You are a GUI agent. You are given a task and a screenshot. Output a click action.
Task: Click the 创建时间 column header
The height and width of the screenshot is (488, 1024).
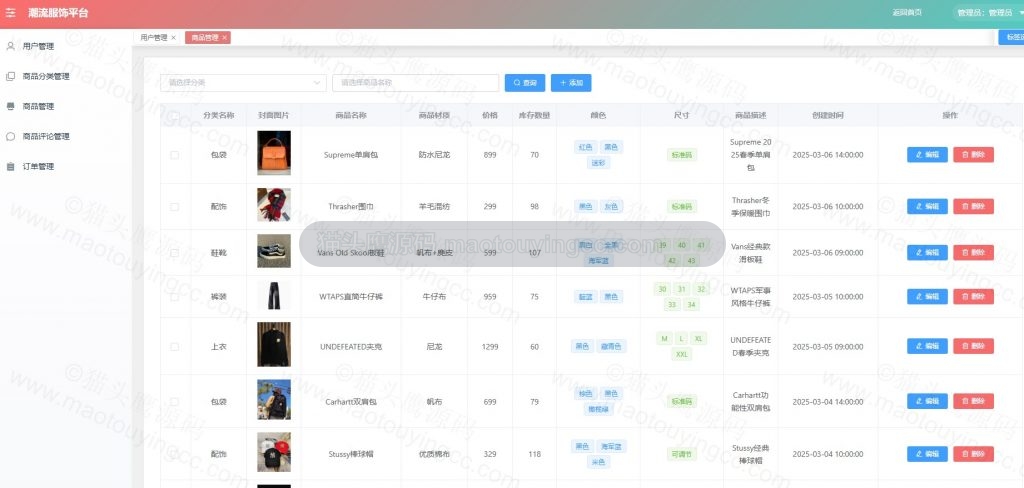coord(827,115)
